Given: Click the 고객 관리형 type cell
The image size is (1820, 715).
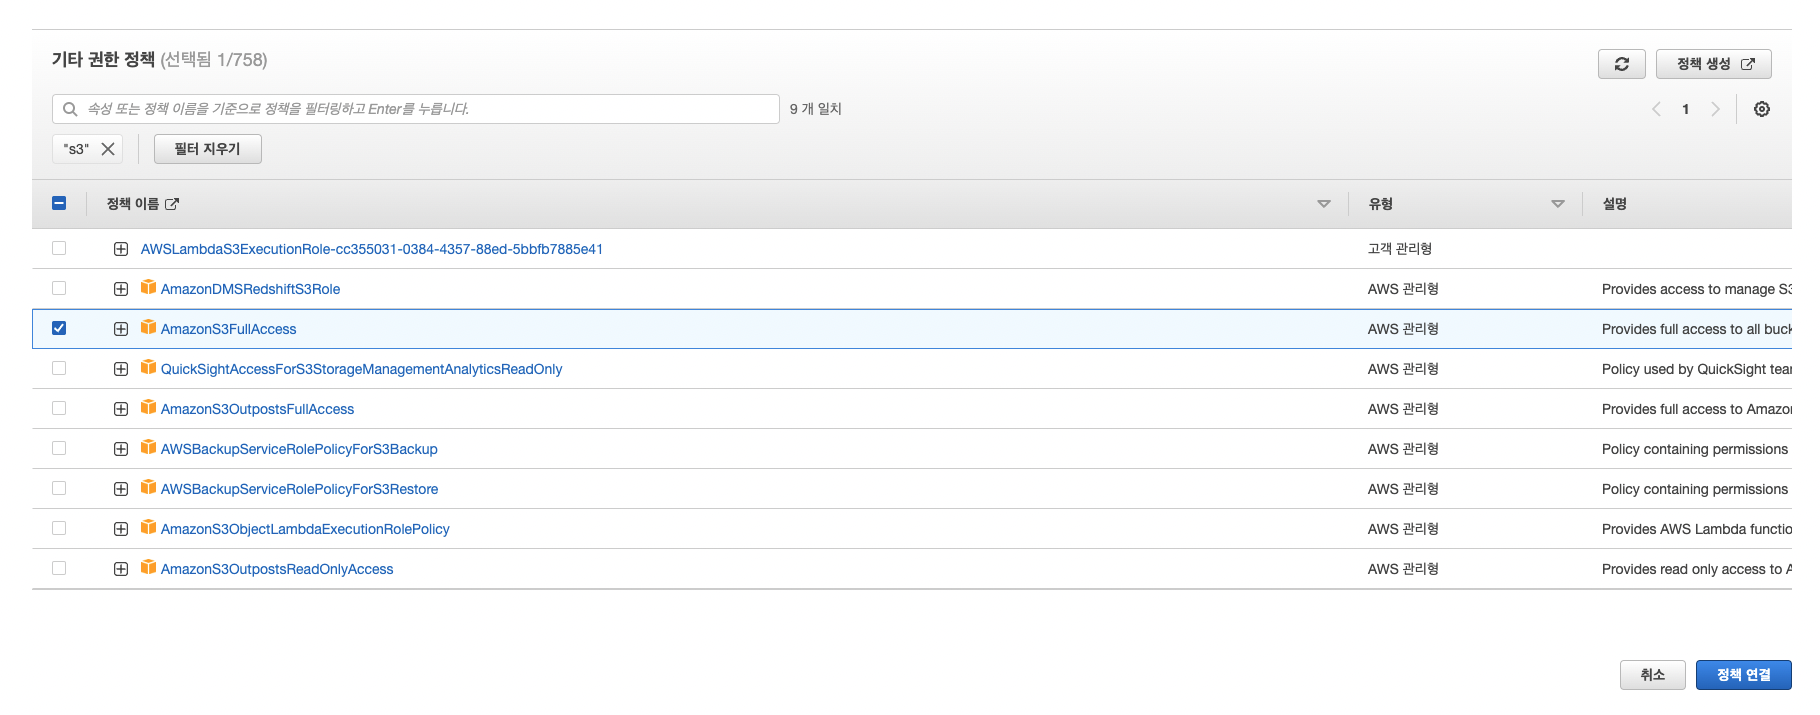Looking at the screenshot, I should 1400,249.
